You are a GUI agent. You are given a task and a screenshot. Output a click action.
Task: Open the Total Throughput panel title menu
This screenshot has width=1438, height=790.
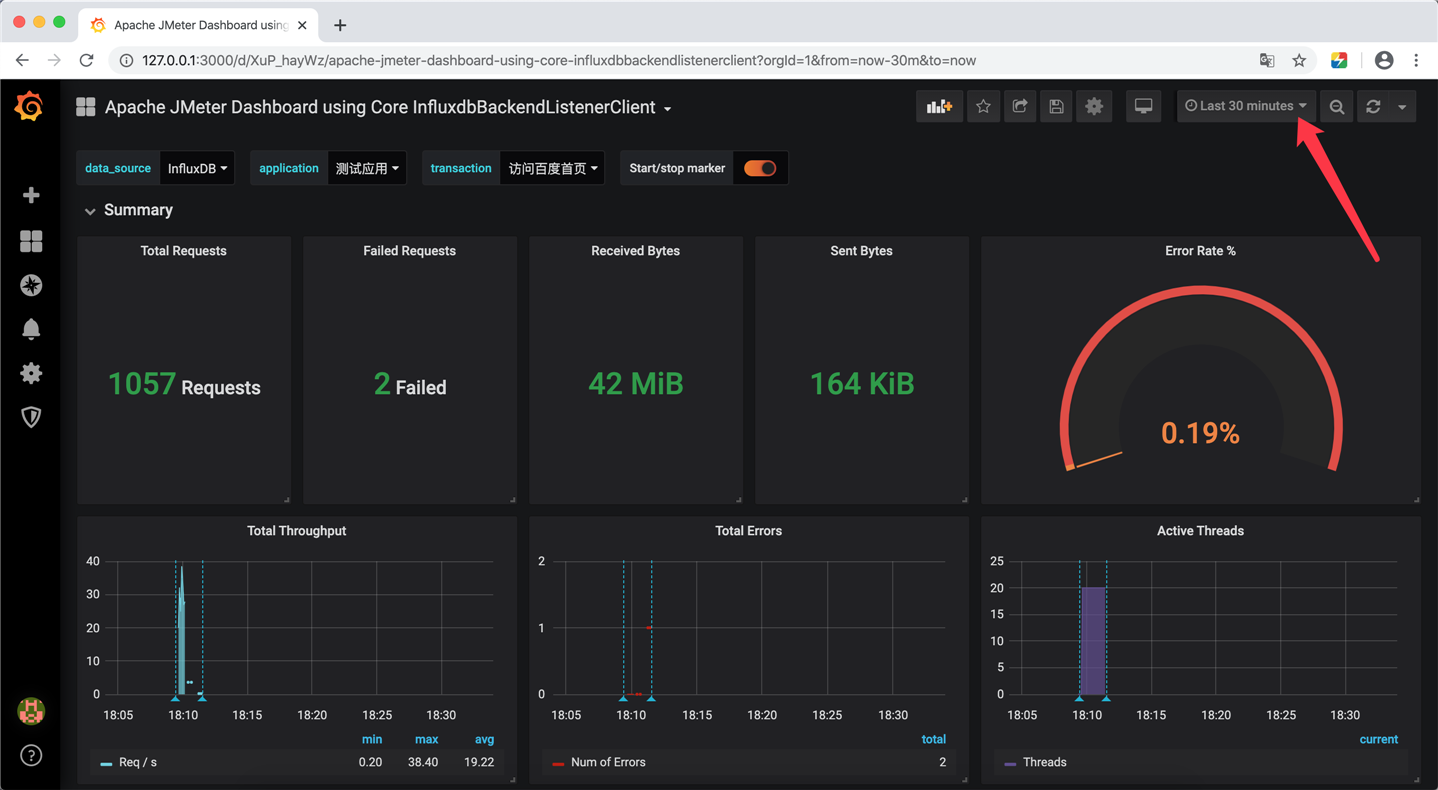[x=296, y=531]
